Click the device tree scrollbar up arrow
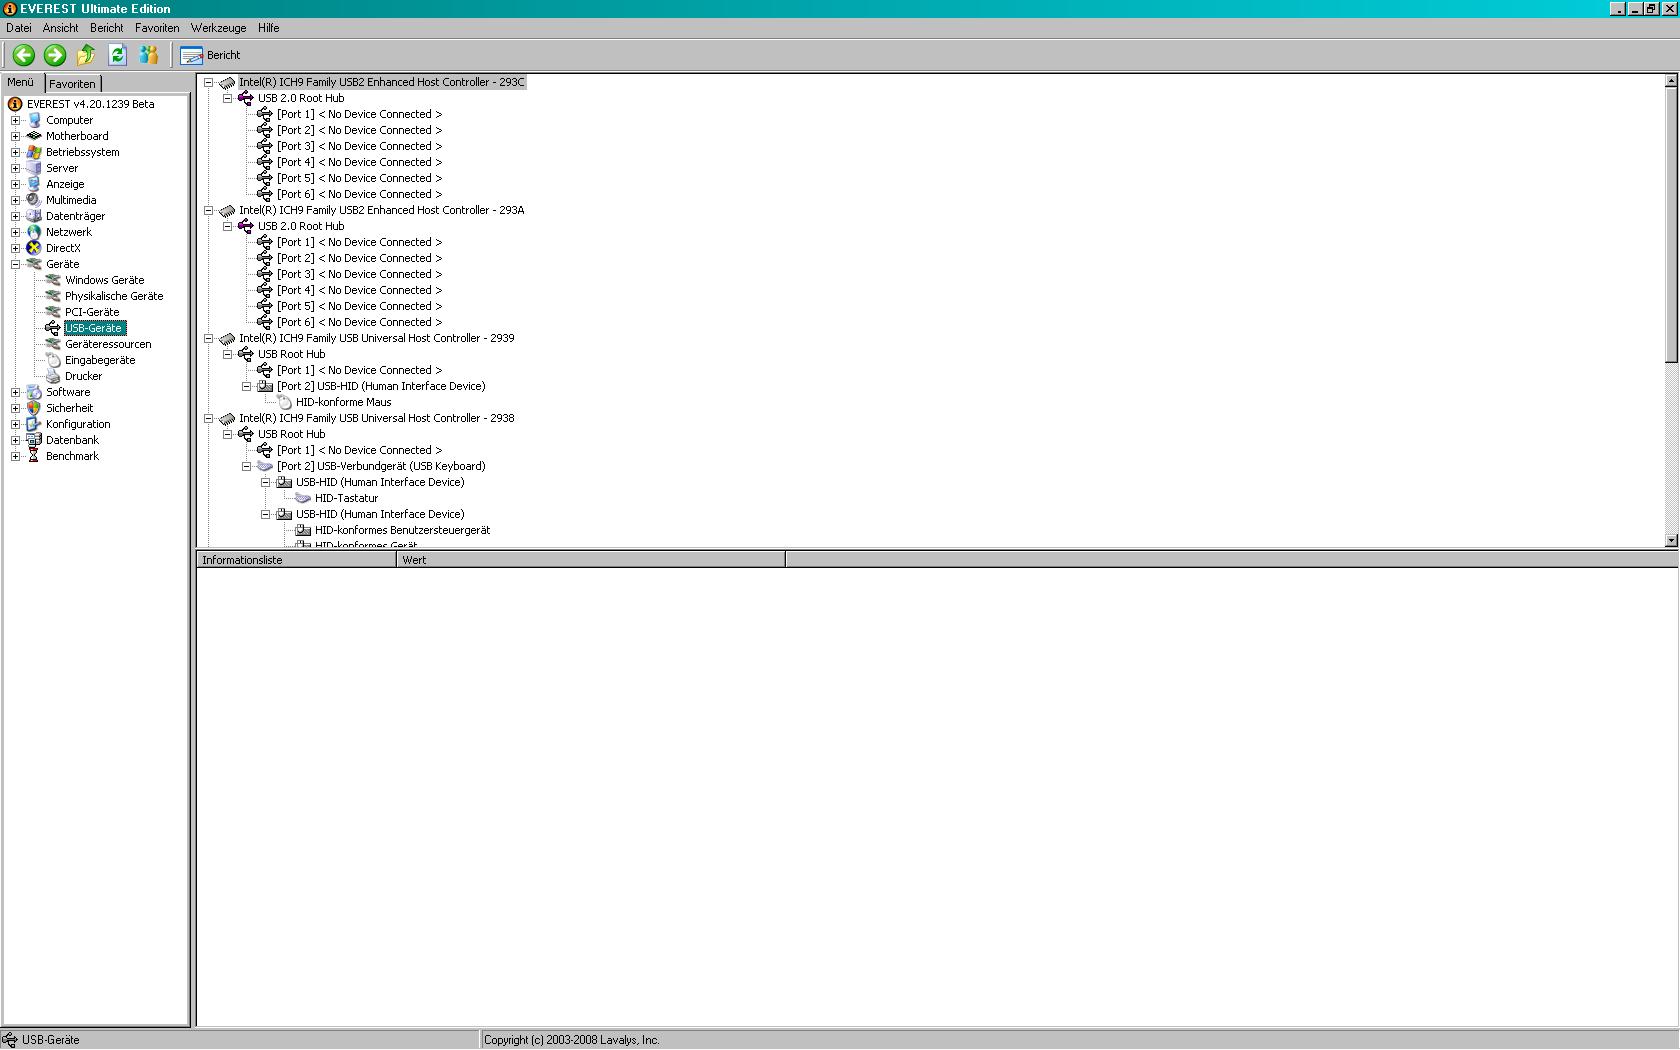The width and height of the screenshot is (1680, 1050). pyautogui.click(x=1671, y=81)
